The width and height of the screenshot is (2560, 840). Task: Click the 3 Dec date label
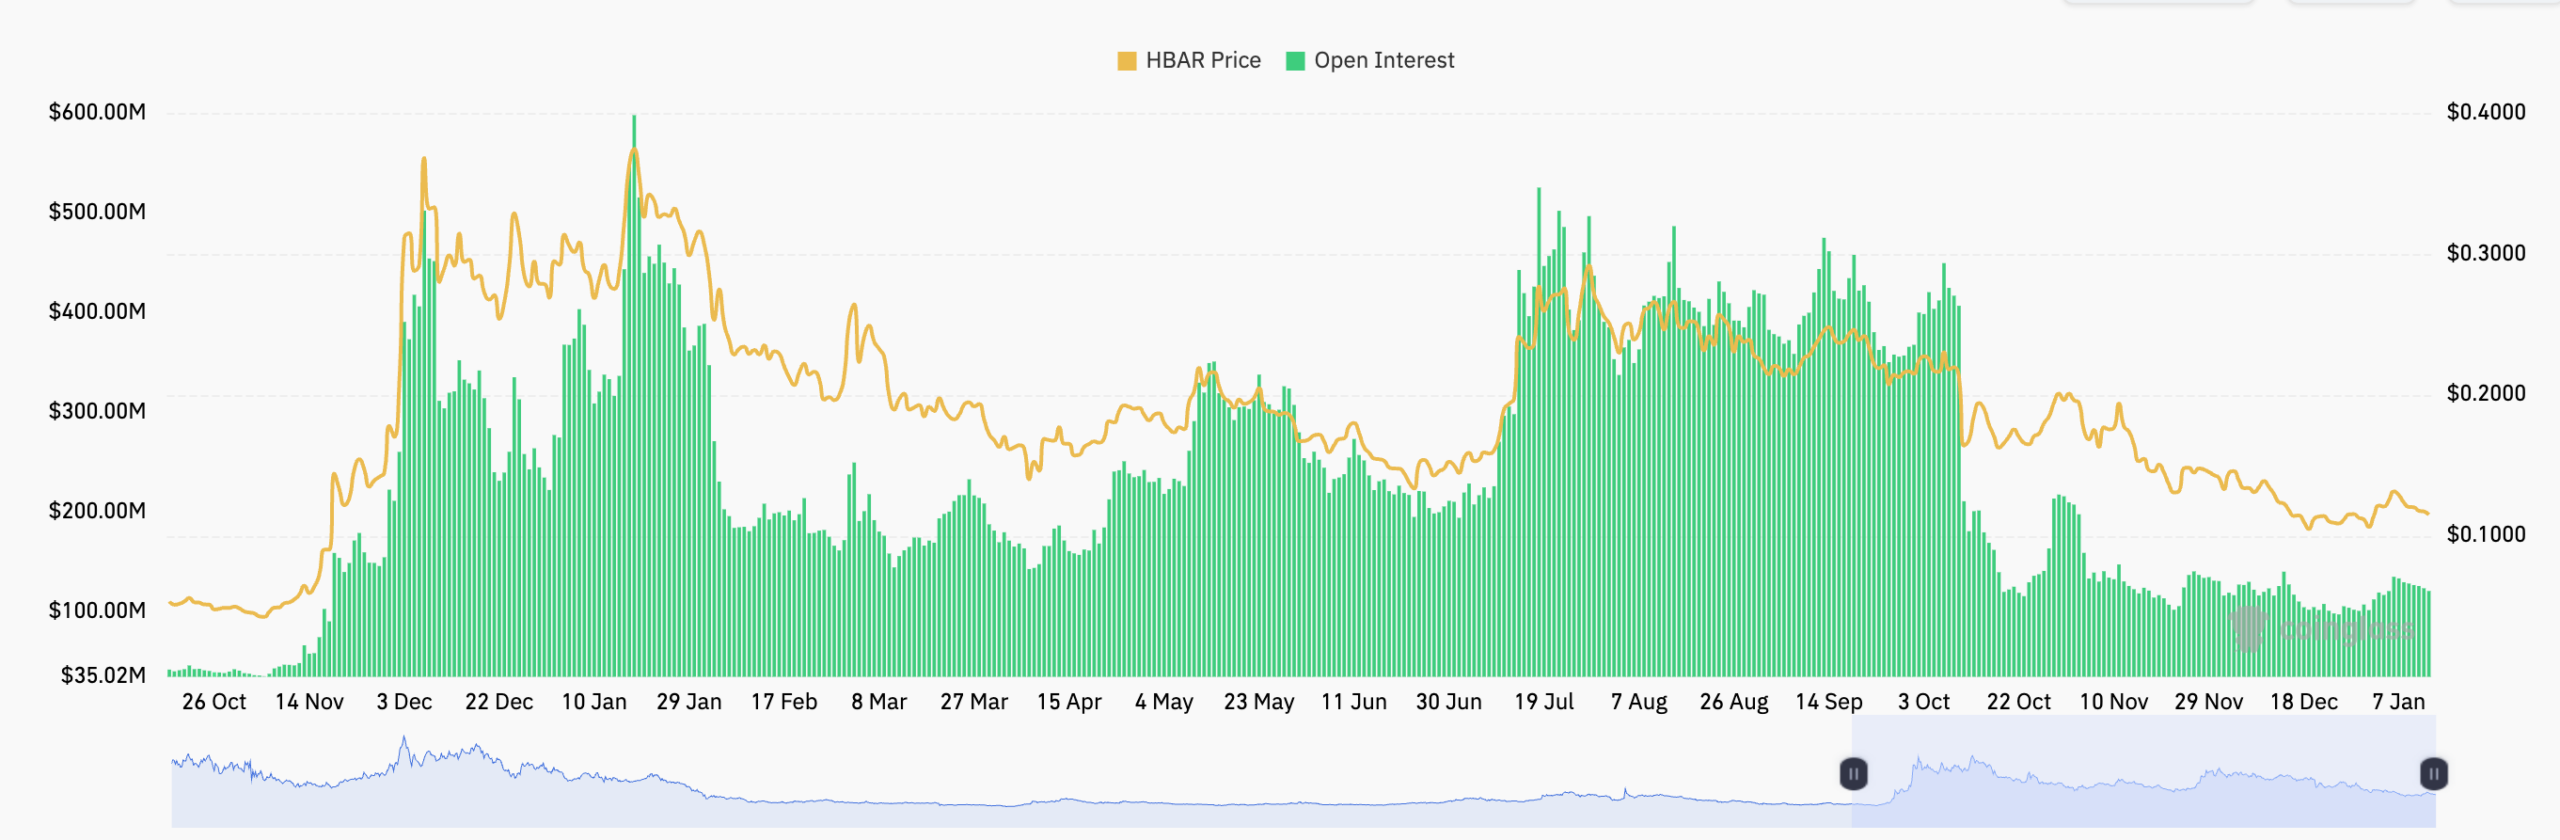click(x=404, y=702)
